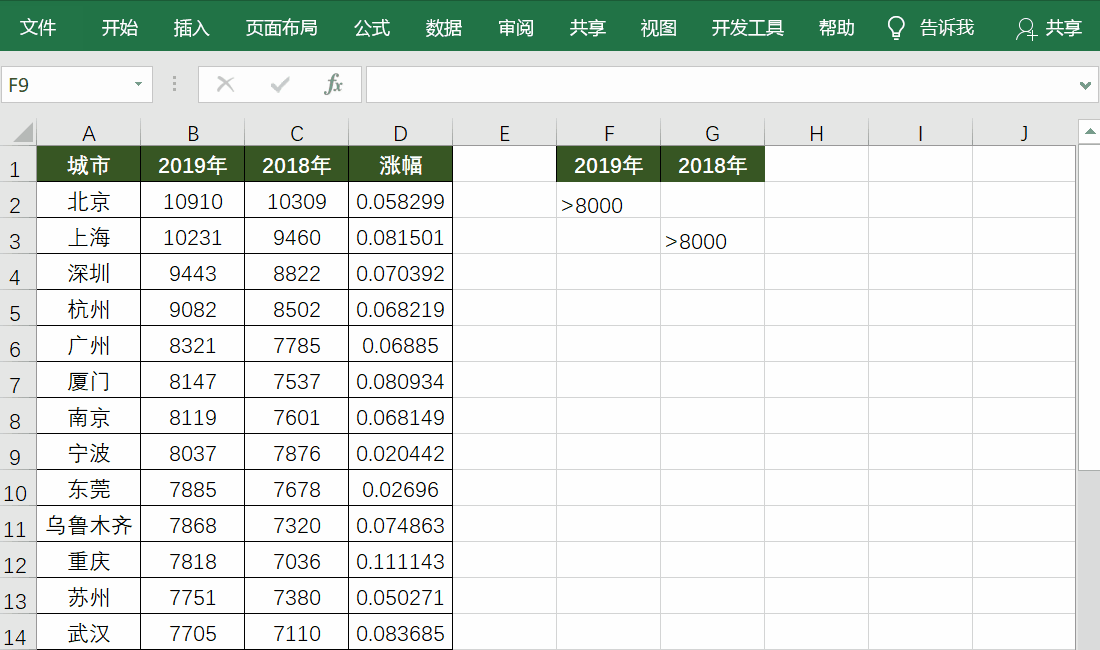This screenshot has width=1100, height=650.
Task: Open the name box dropdown arrow
Action: point(138,85)
